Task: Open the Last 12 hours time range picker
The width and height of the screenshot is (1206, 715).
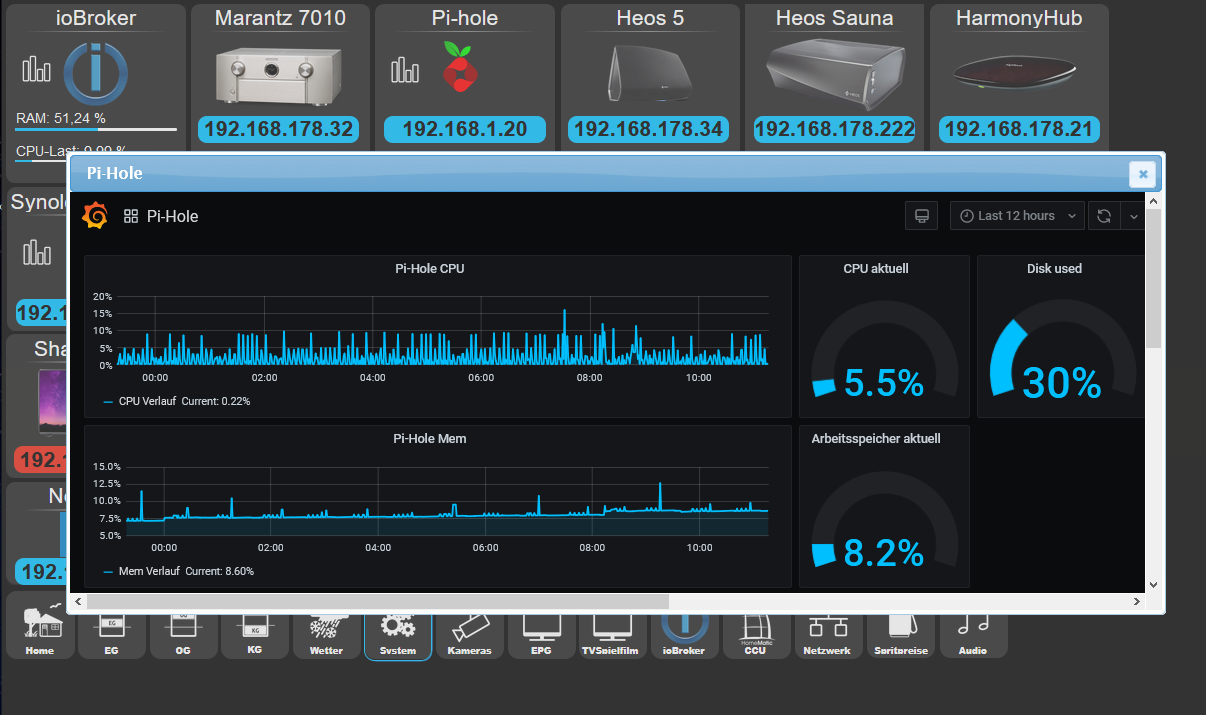Action: point(1017,216)
